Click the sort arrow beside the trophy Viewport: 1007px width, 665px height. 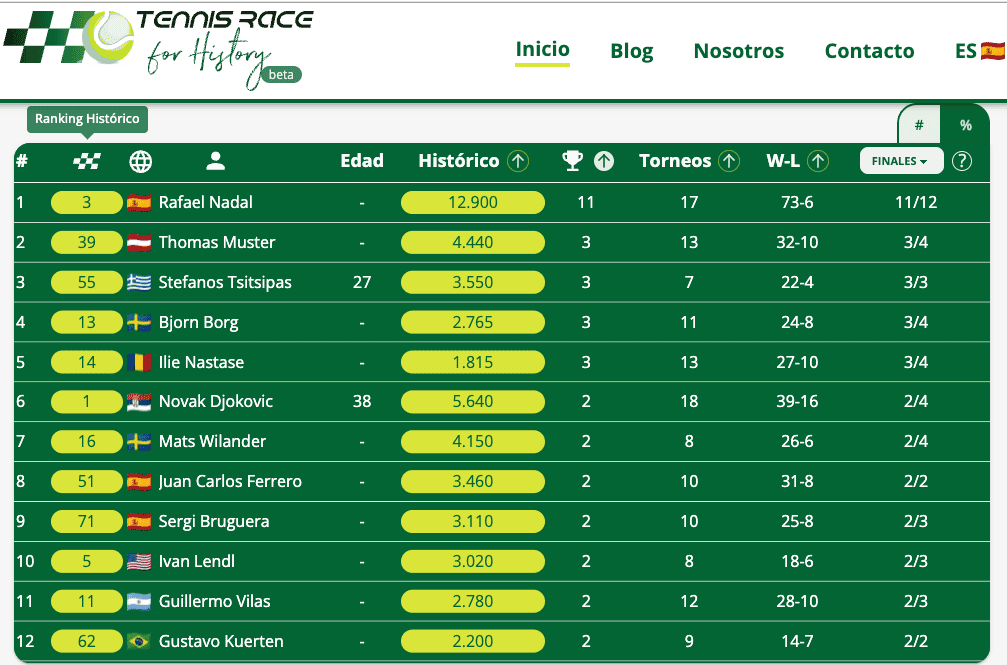click(604, 161)
